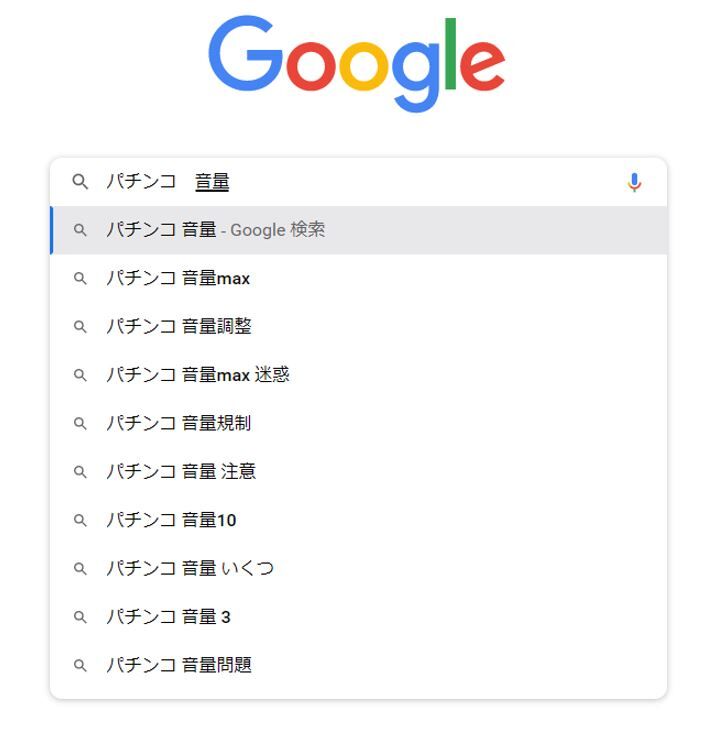The height and width of the screenshot is (737, 712).
Task: Click the search box magnifier icon
Action: (x=80, y=182)
